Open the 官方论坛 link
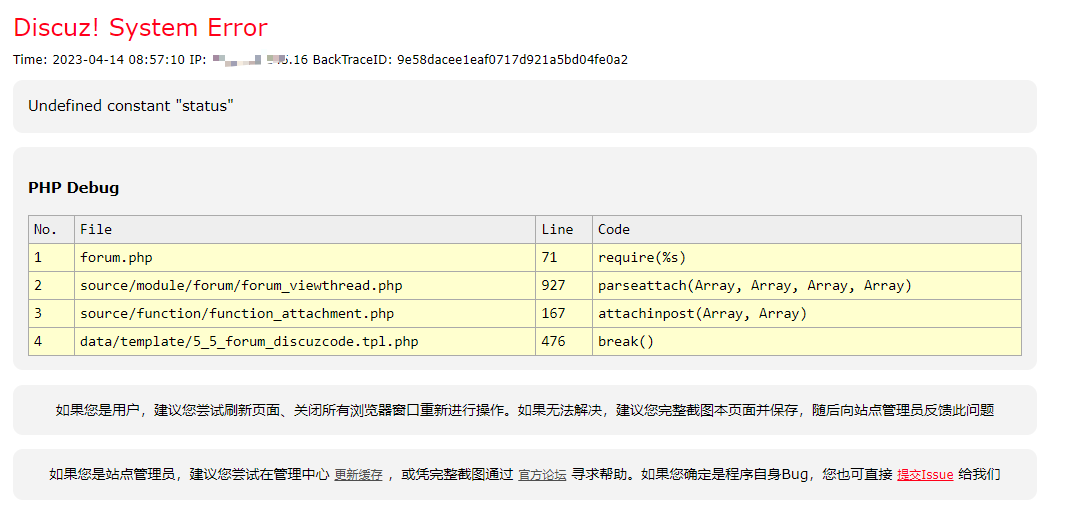This screenshot has width=1073, height=513. tap(542, 475)
